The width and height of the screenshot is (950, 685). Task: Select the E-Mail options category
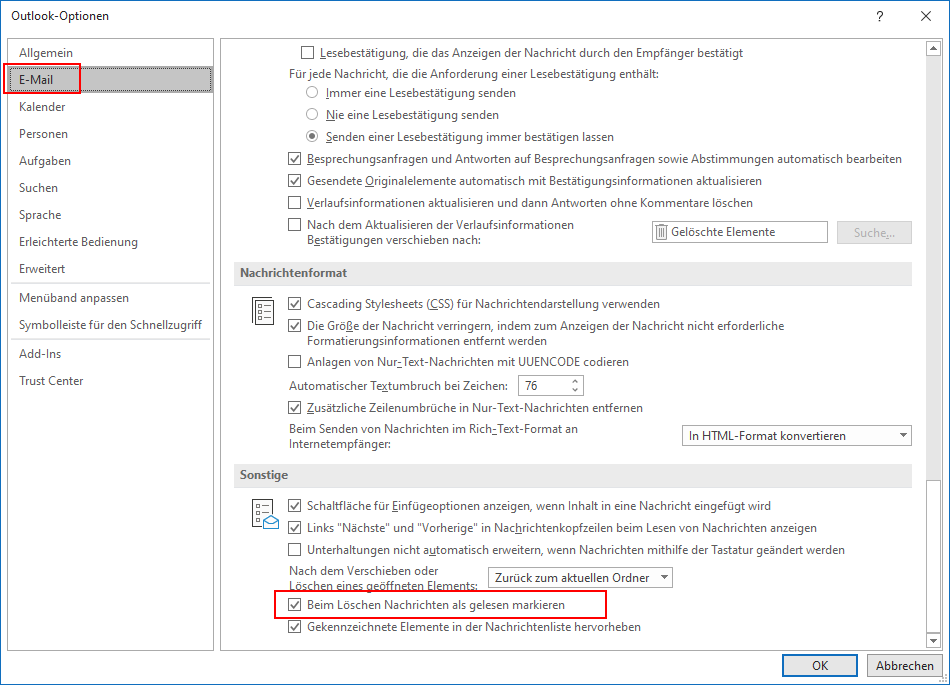click(110, 79)
